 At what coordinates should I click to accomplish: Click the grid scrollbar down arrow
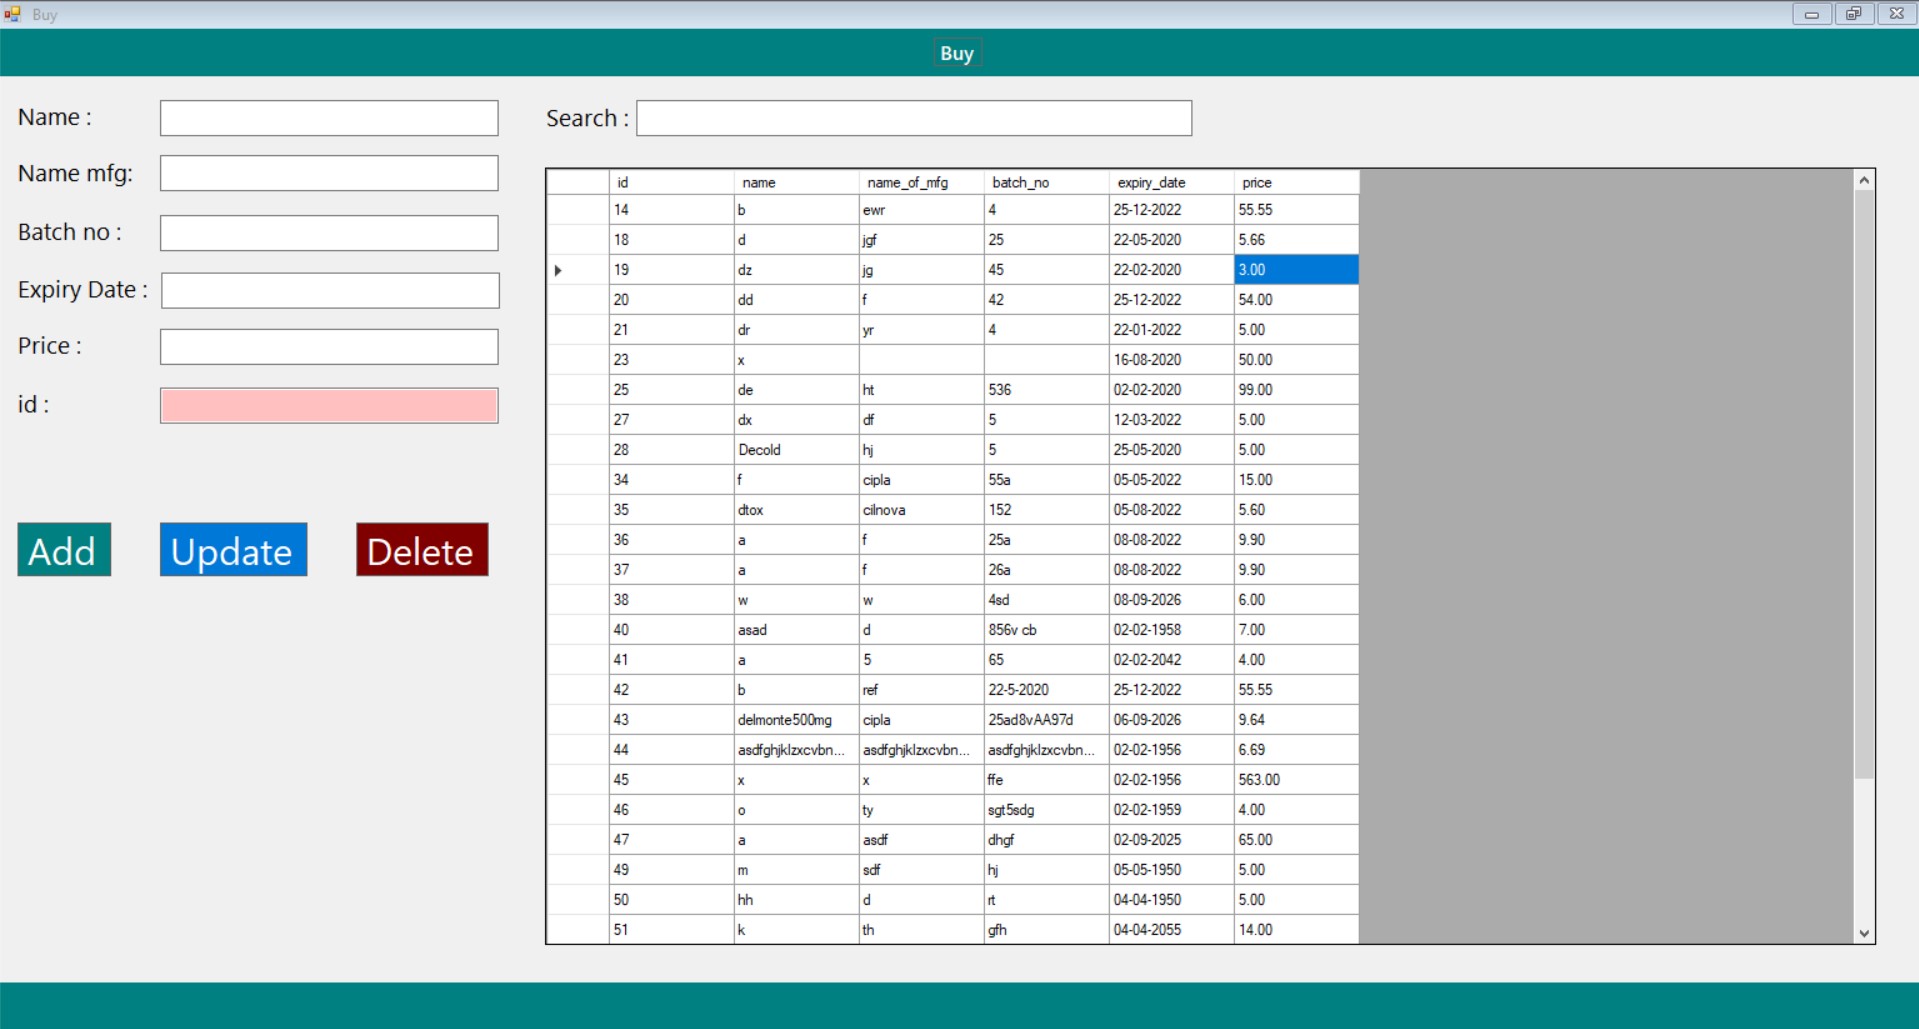[x=1864, y=933]
